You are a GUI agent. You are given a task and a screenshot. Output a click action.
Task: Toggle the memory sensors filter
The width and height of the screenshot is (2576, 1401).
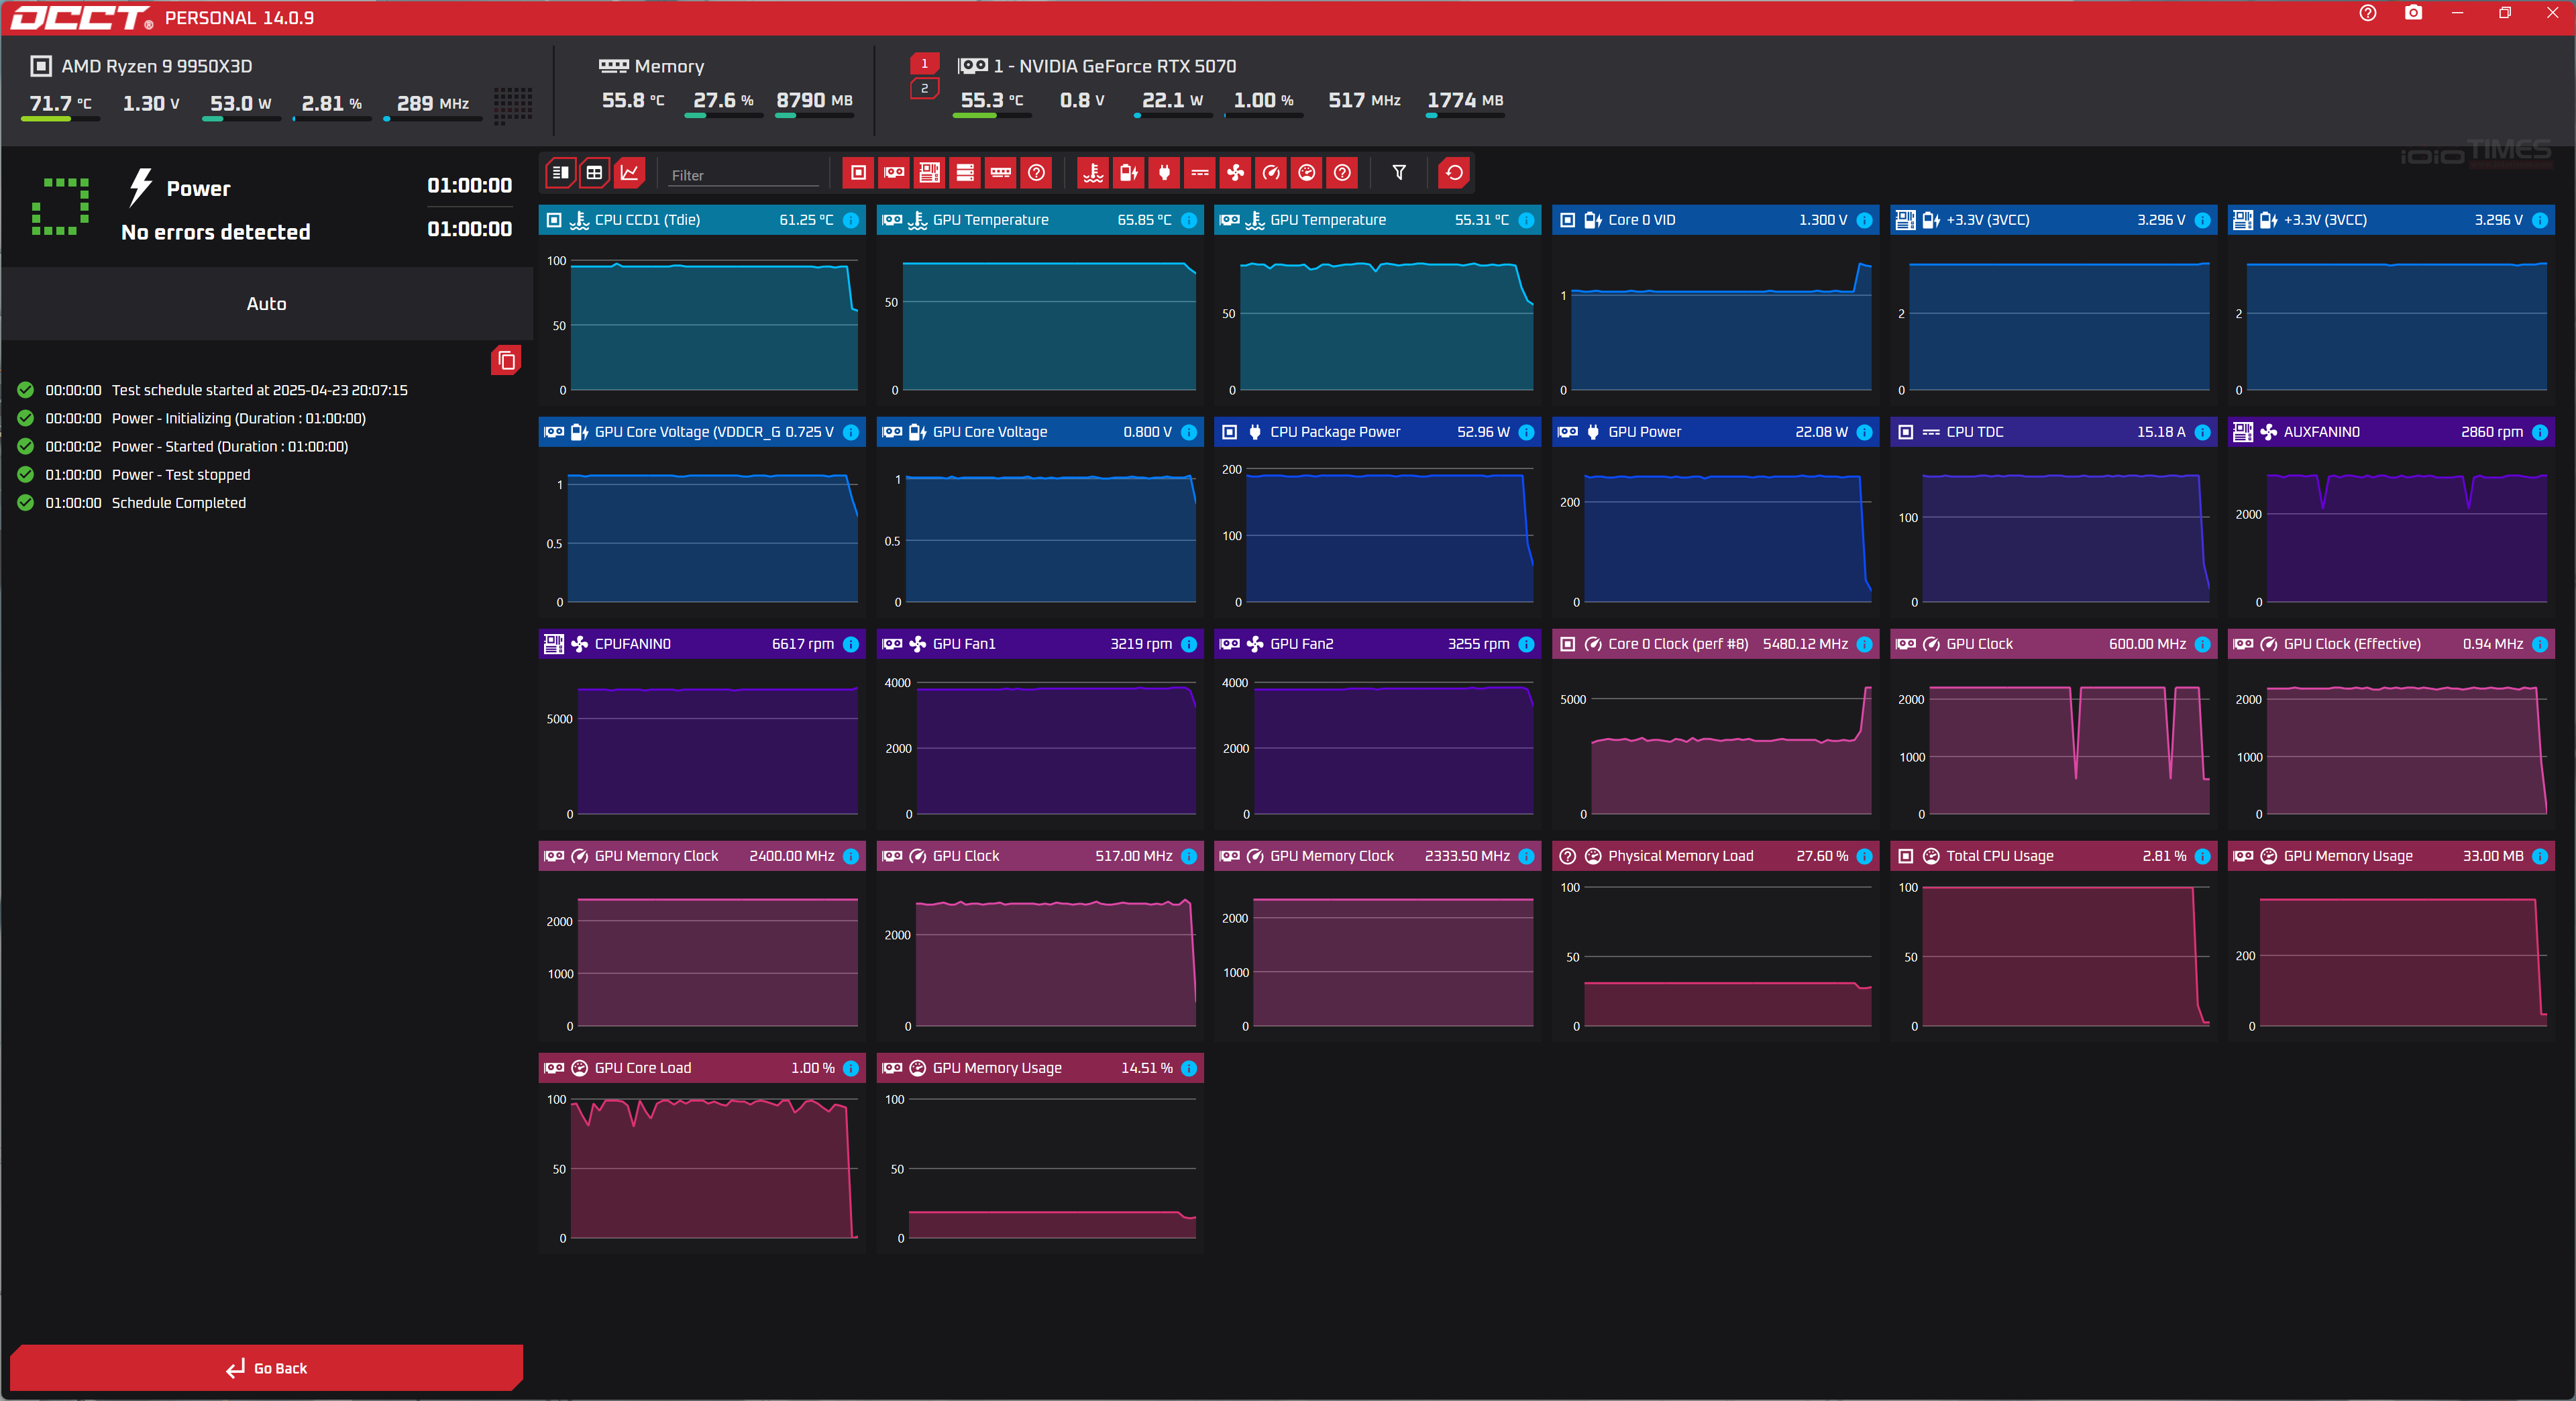point(1001,173)
